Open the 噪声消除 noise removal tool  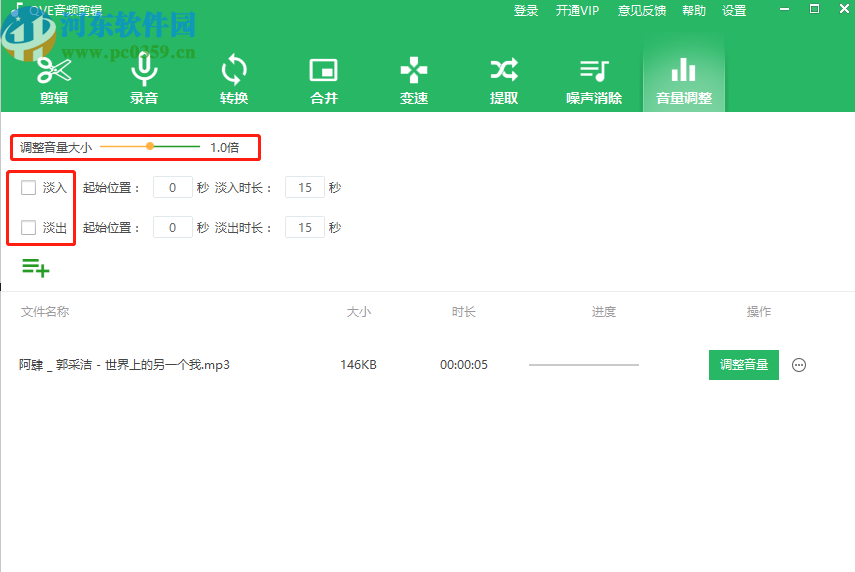pyautogui.click(x=594, y=80)
